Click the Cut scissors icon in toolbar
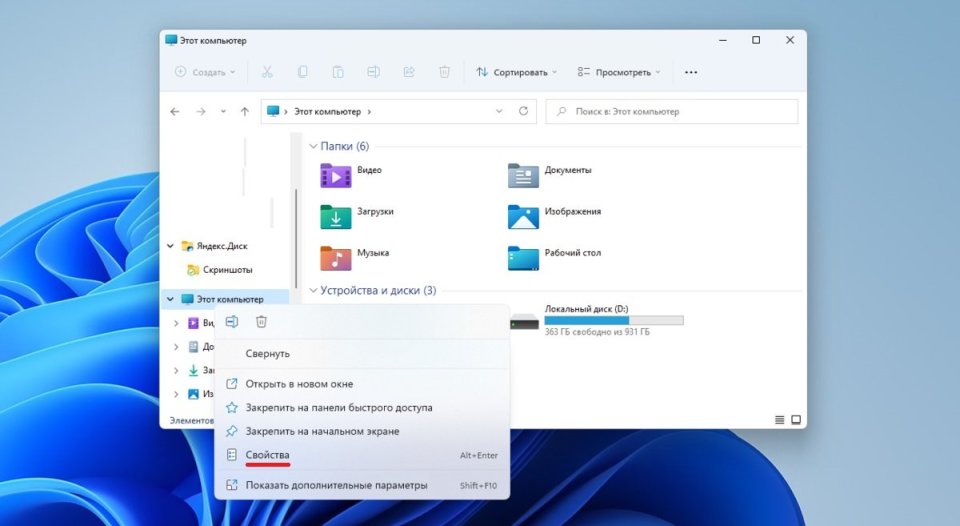 [267, 72]
